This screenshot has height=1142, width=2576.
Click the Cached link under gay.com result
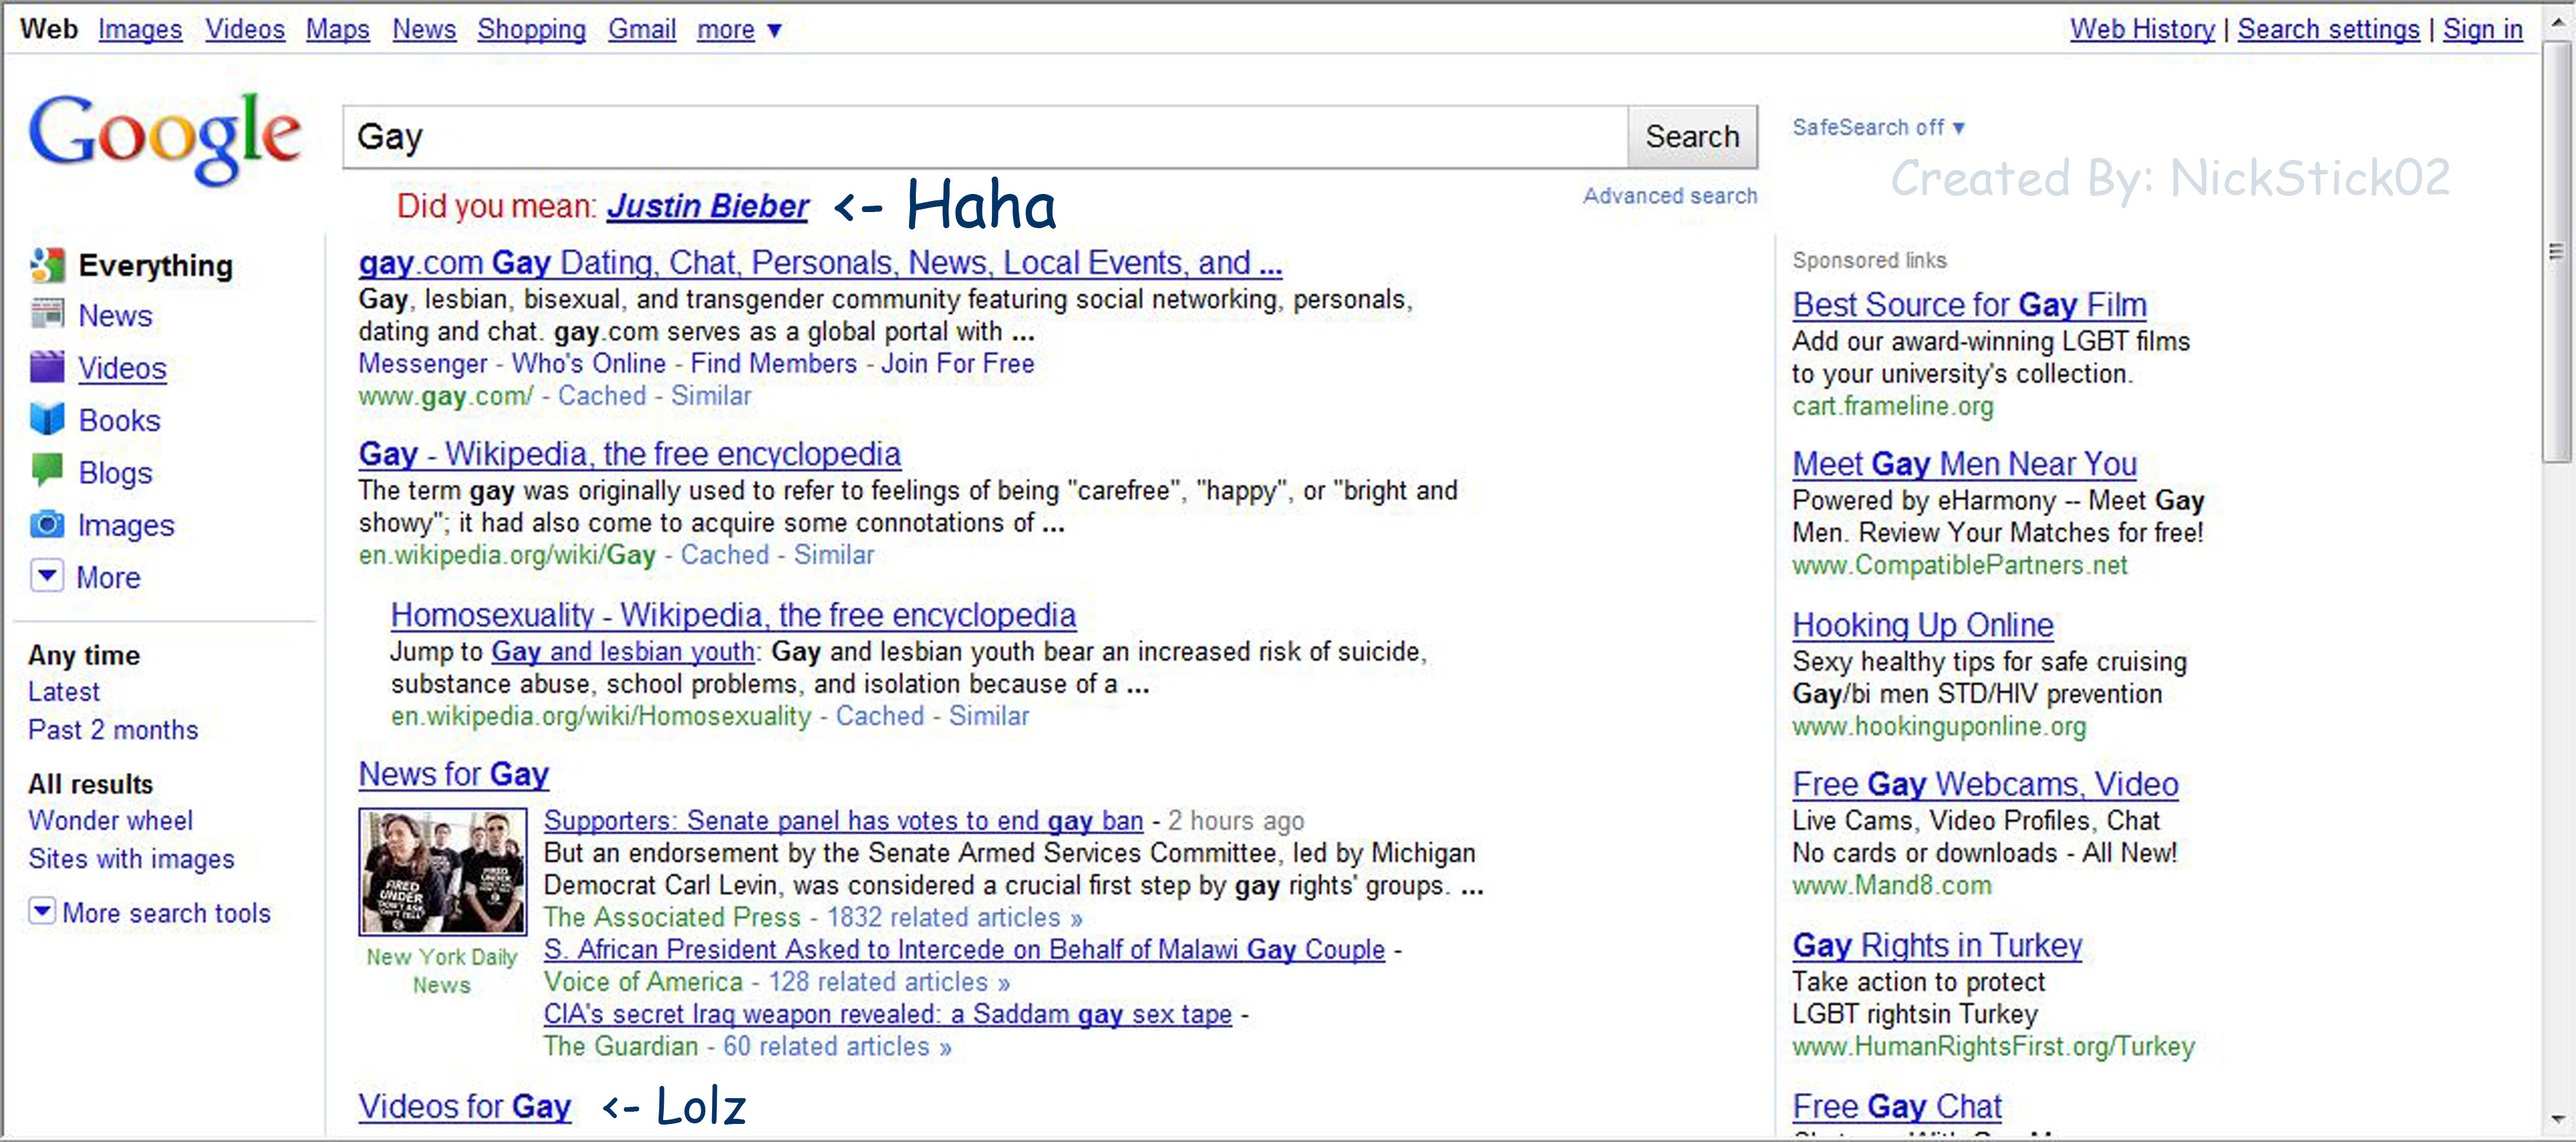pos(602,396)
